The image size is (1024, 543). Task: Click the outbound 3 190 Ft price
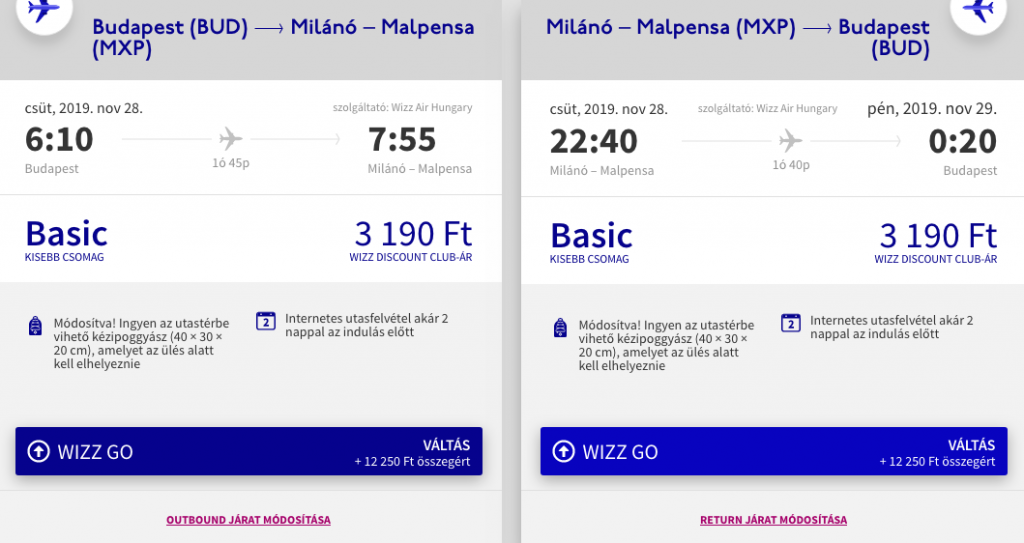[x=413, y=234]
